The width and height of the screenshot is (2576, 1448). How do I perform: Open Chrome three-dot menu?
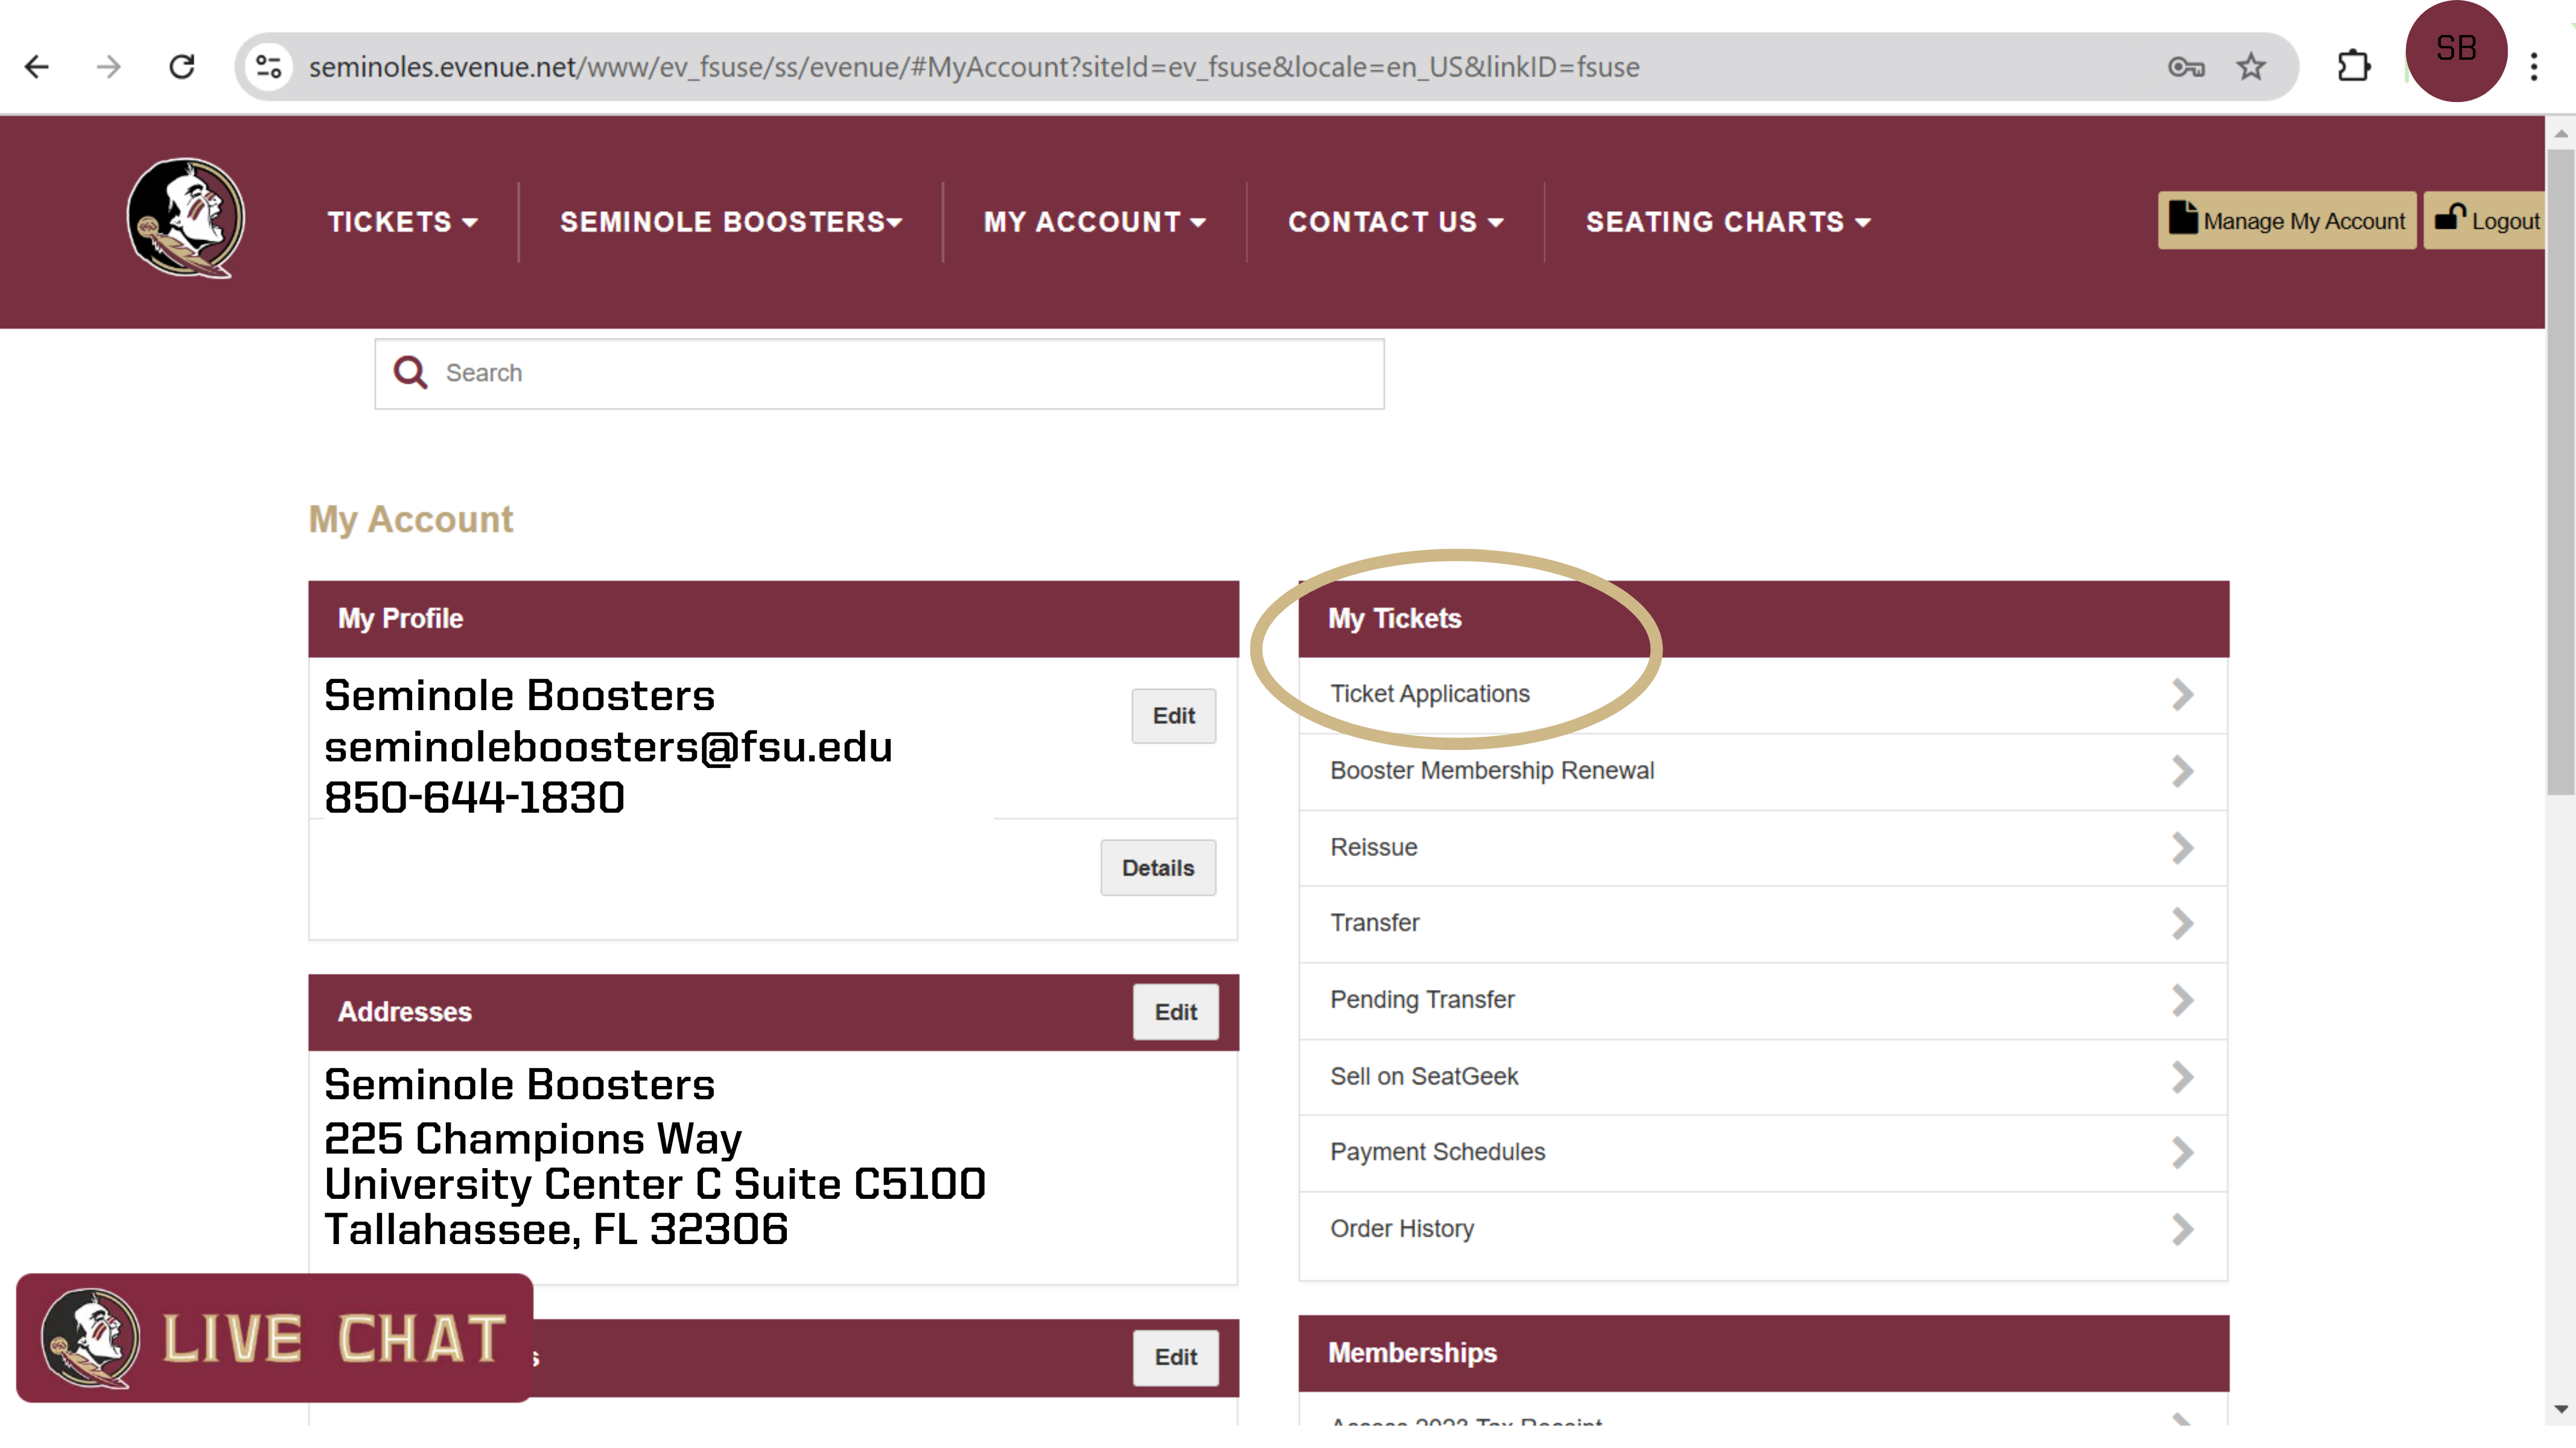point(2534,67)
